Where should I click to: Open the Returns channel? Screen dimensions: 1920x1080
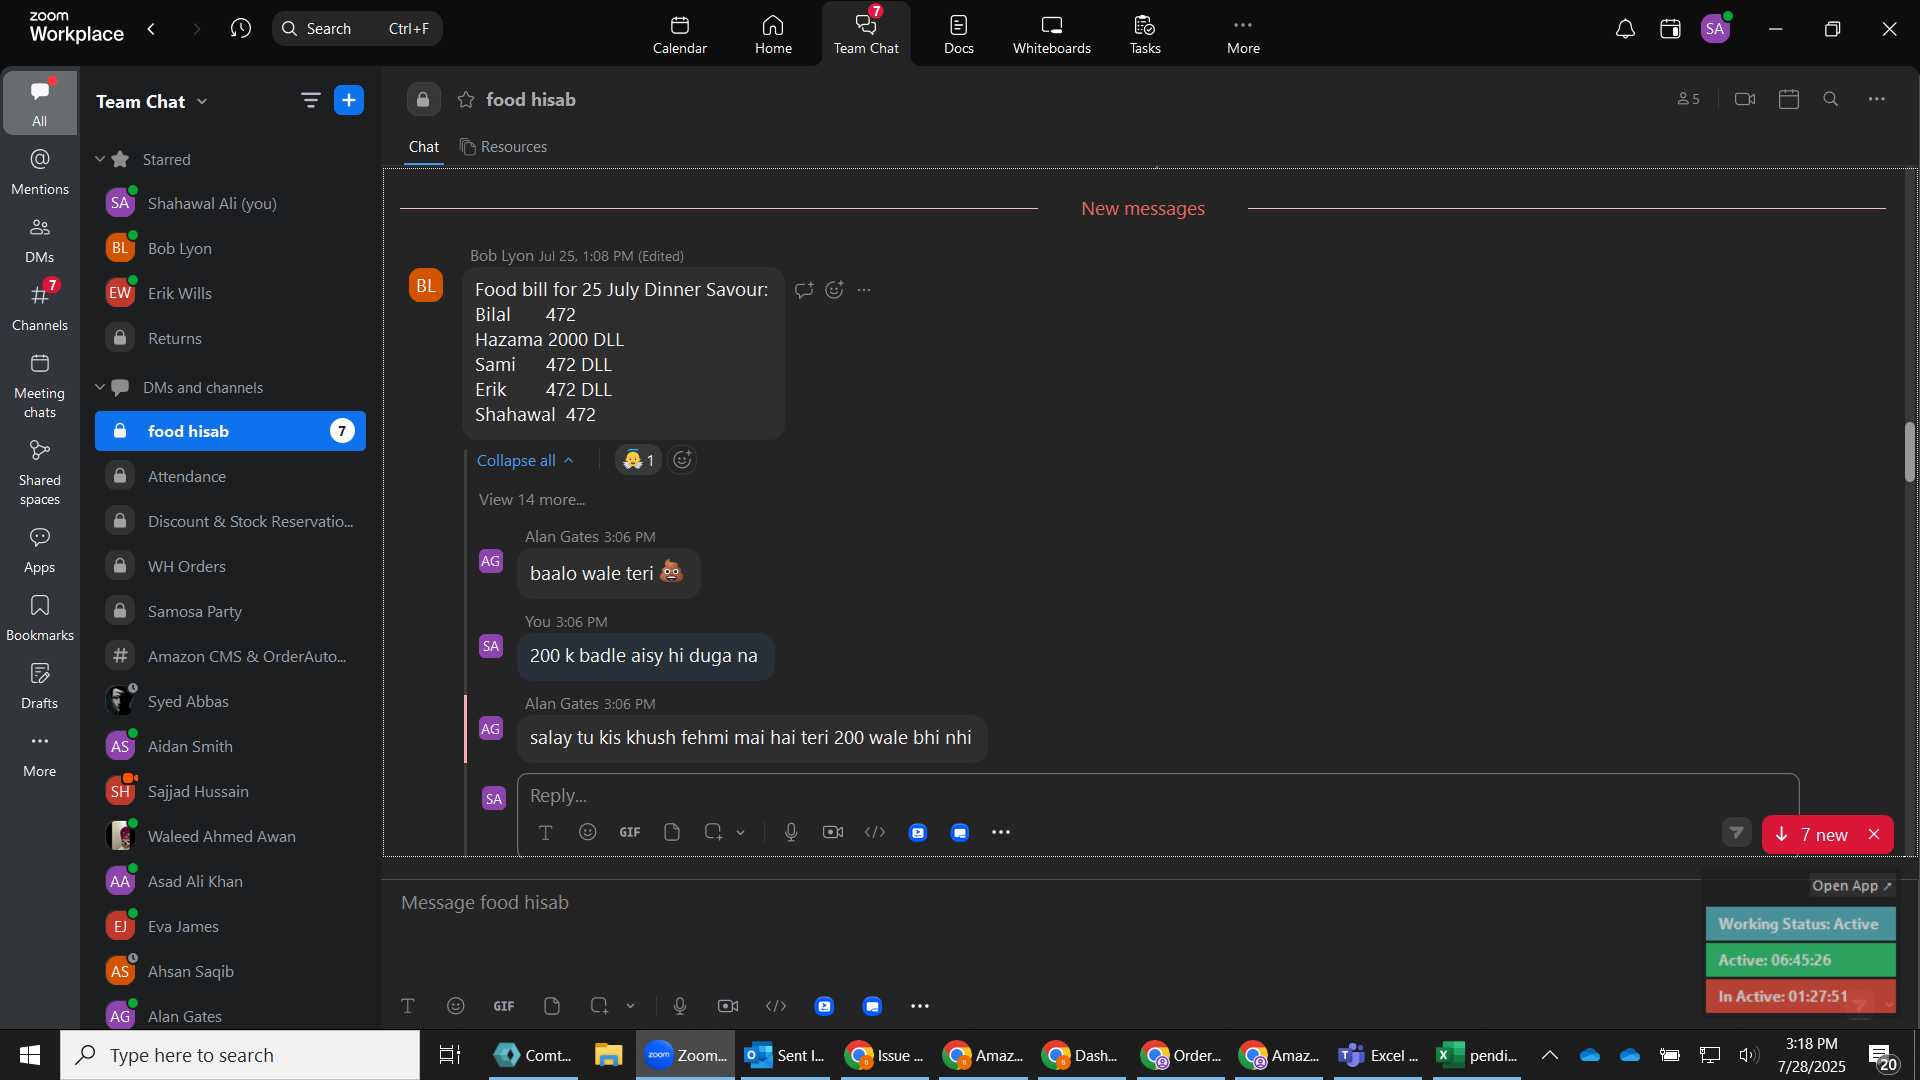(x=230, y=338)
